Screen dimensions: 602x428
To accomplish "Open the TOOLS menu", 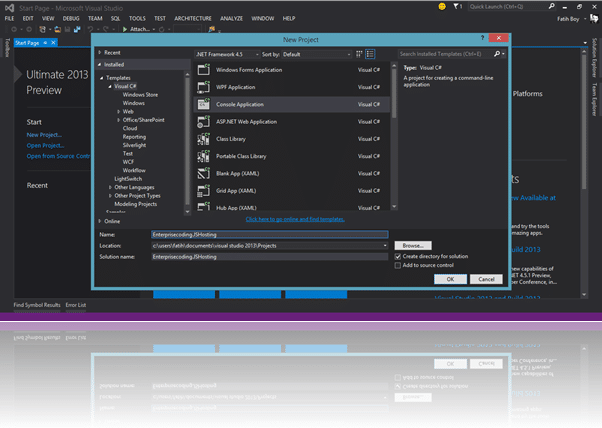I will (x=137, y=18).
